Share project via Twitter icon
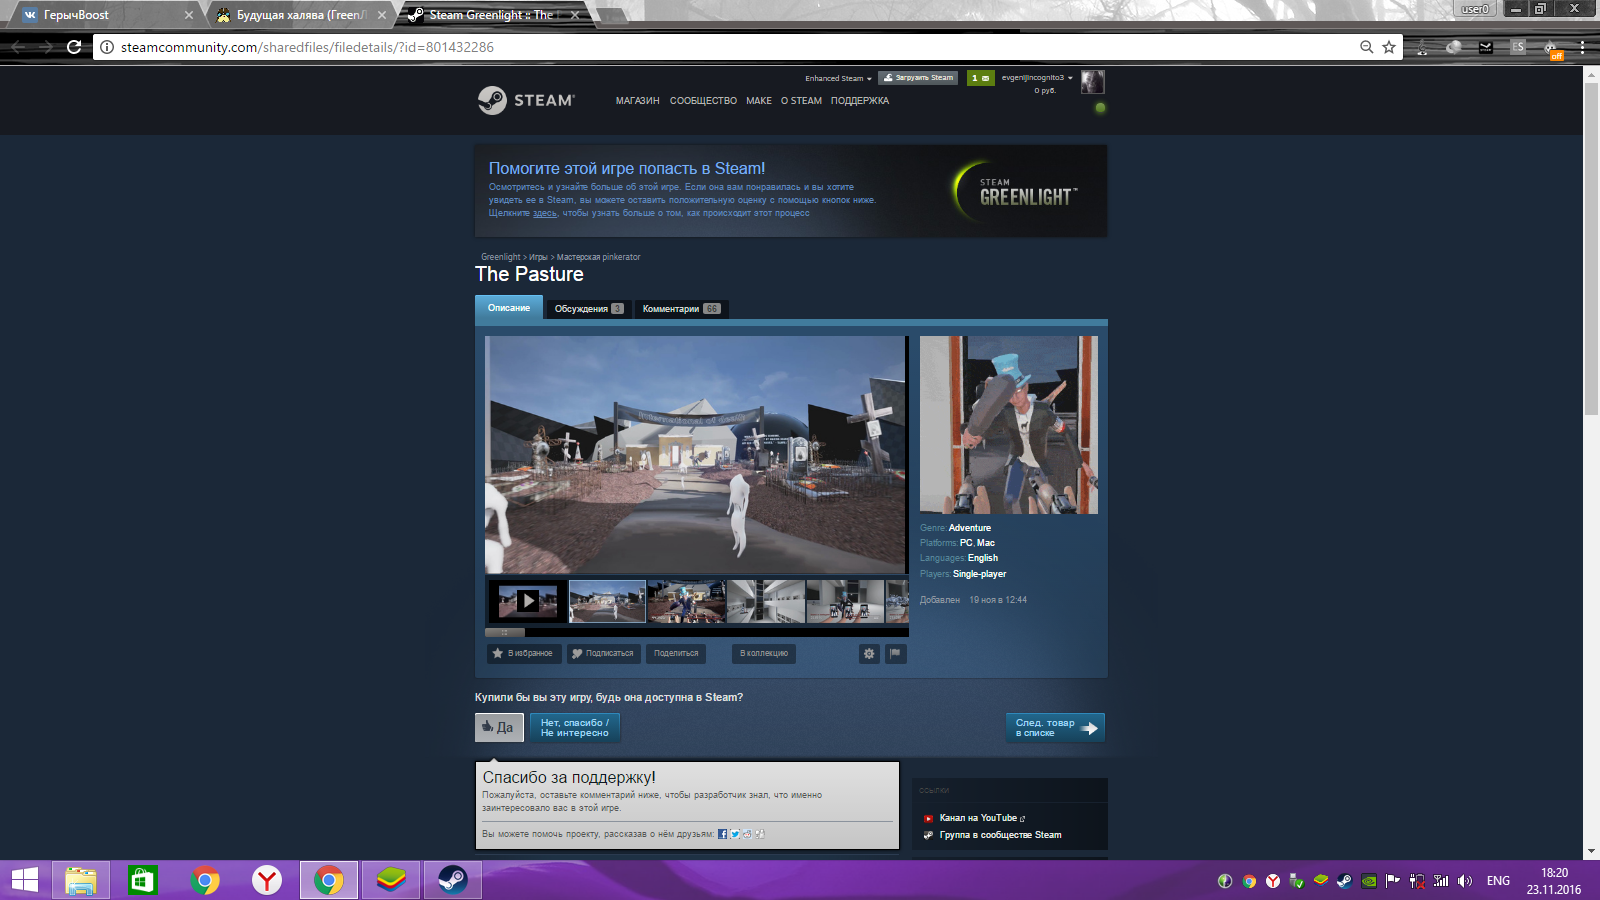This screenshot has height=900, width=1600. coord(735,834)
